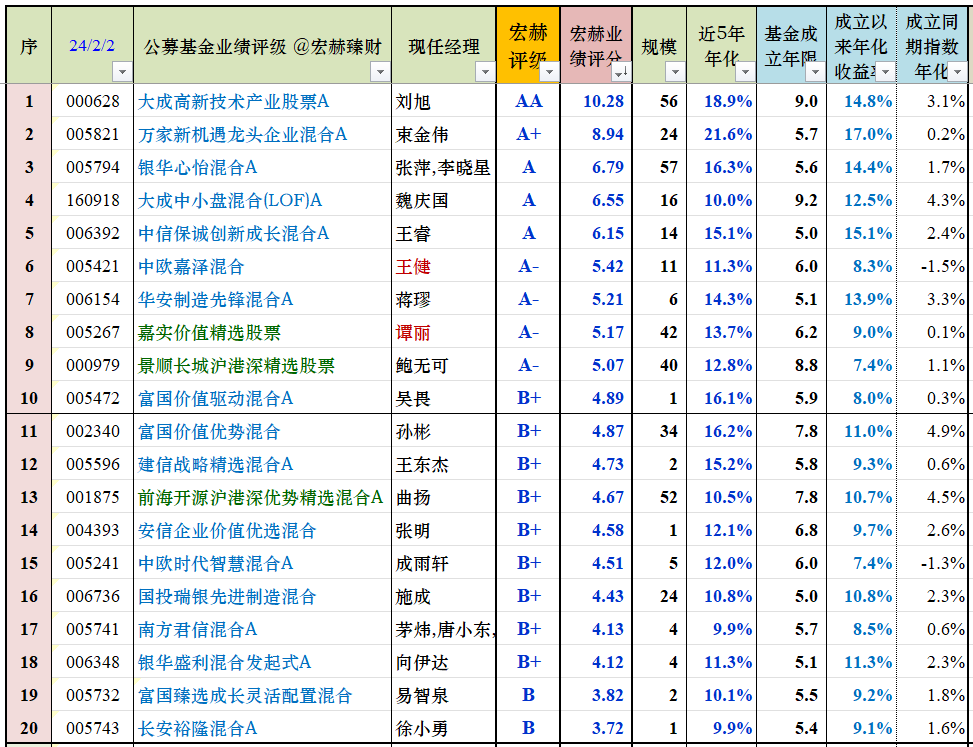
Task: Select fund code cell 006392
Action: click(x=92, y=233)
